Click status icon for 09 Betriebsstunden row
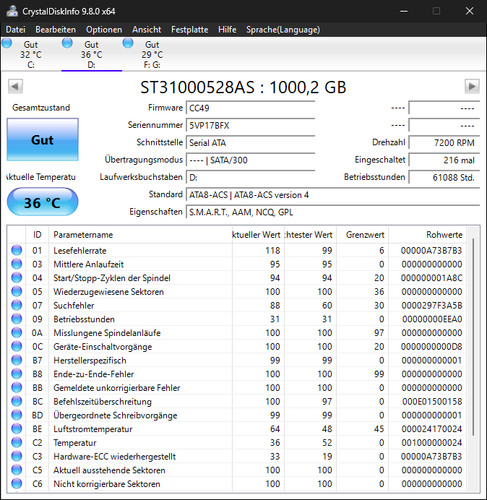The height and width of the screenshot is (500, 487). pyautogui.click(x=17, y=319)
